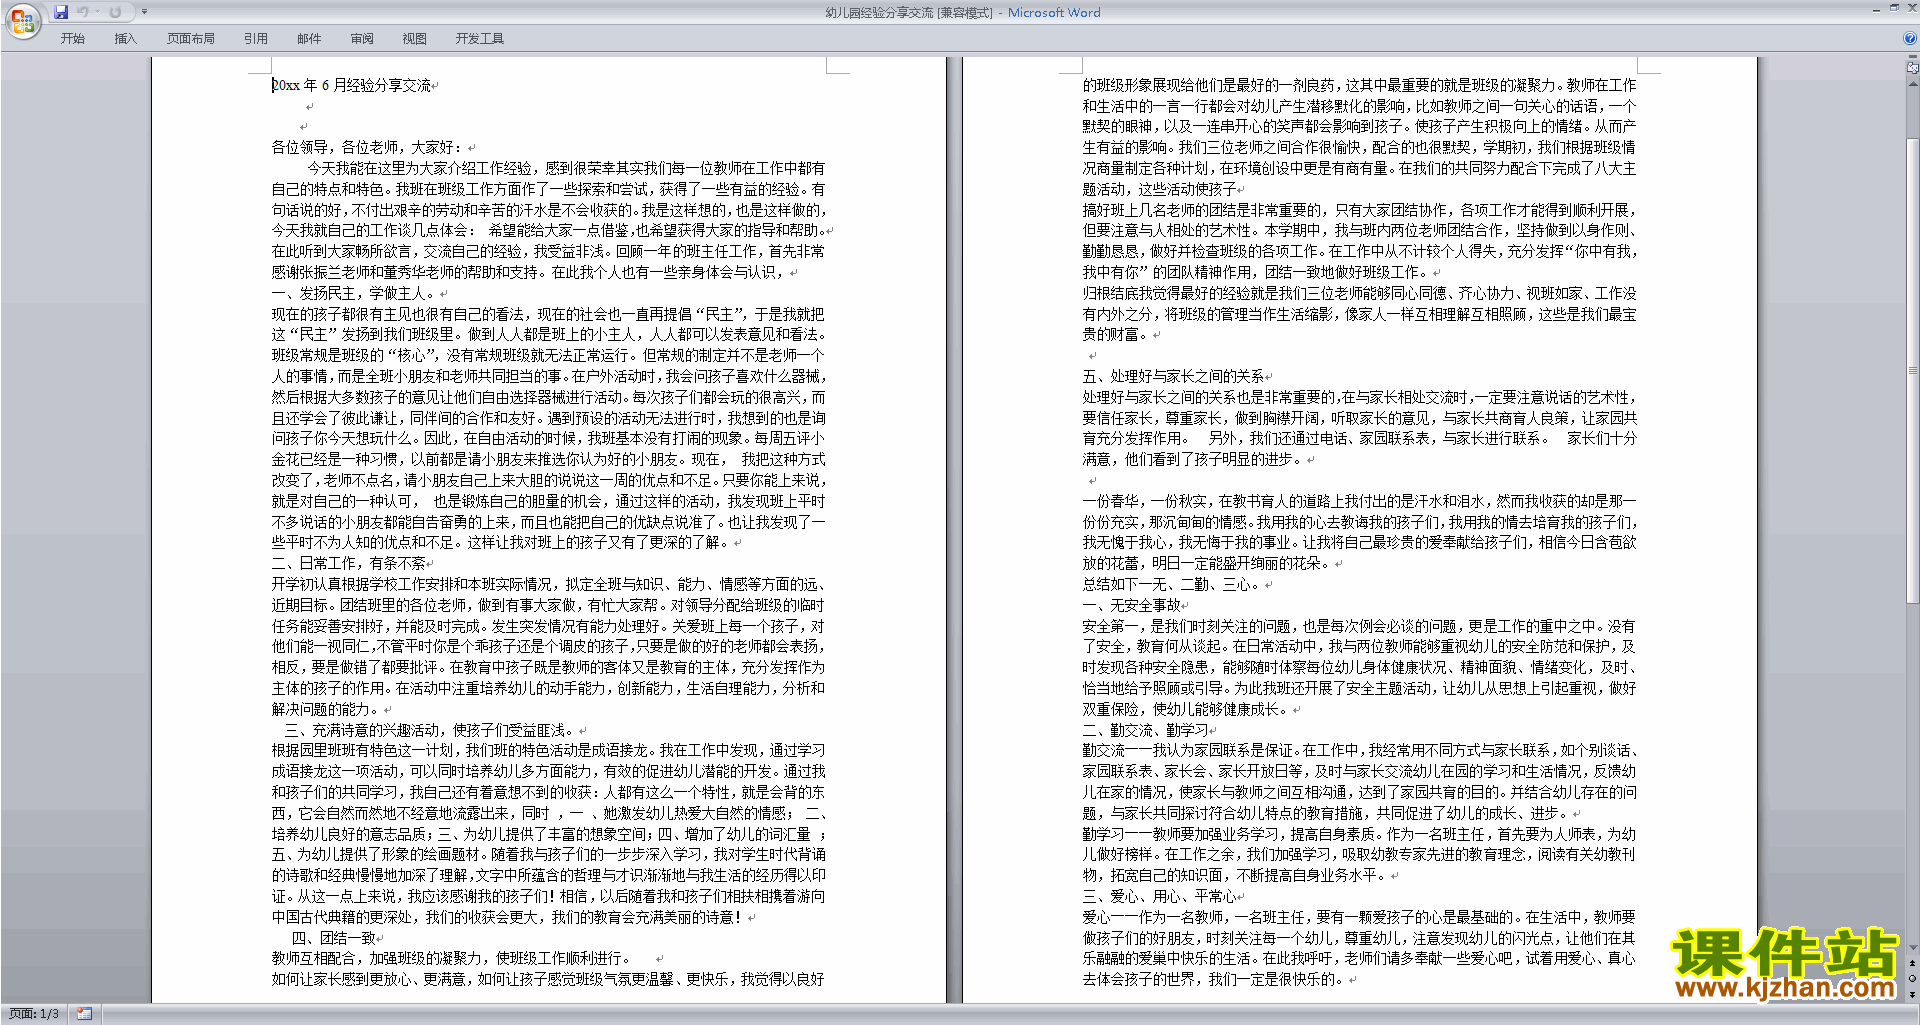Screen dimensions: 1920x1025
Task: Click the Undo arrow in Quick Access
Action: [x=83, y=12]
